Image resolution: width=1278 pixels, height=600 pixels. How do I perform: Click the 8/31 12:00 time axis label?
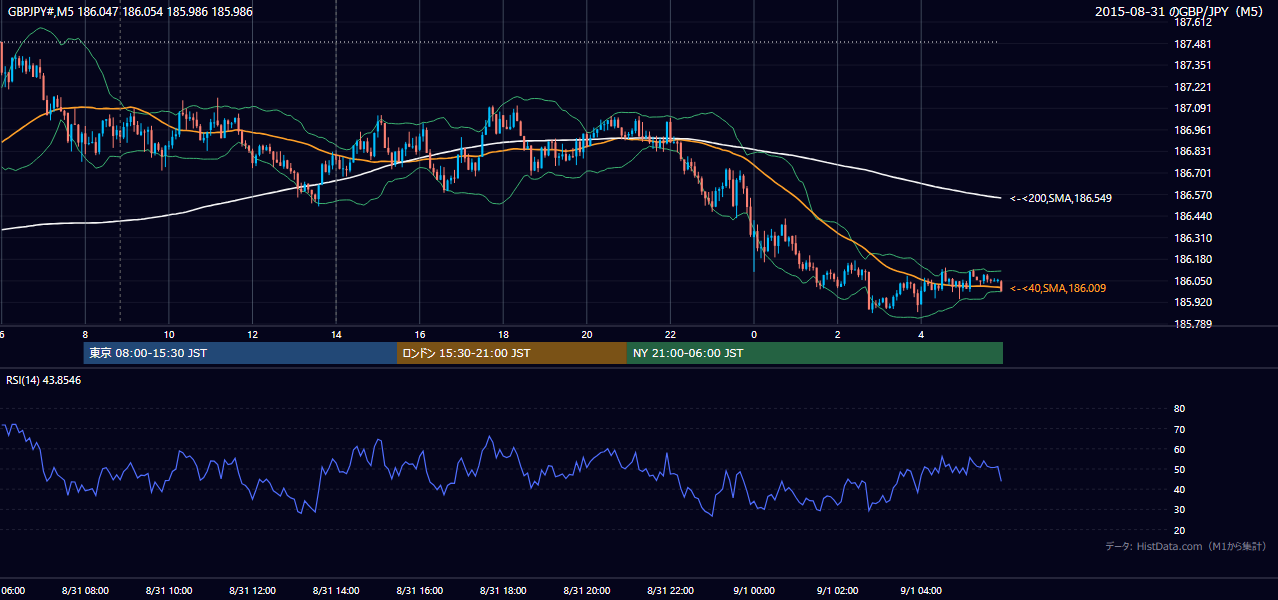click(252, 590)
